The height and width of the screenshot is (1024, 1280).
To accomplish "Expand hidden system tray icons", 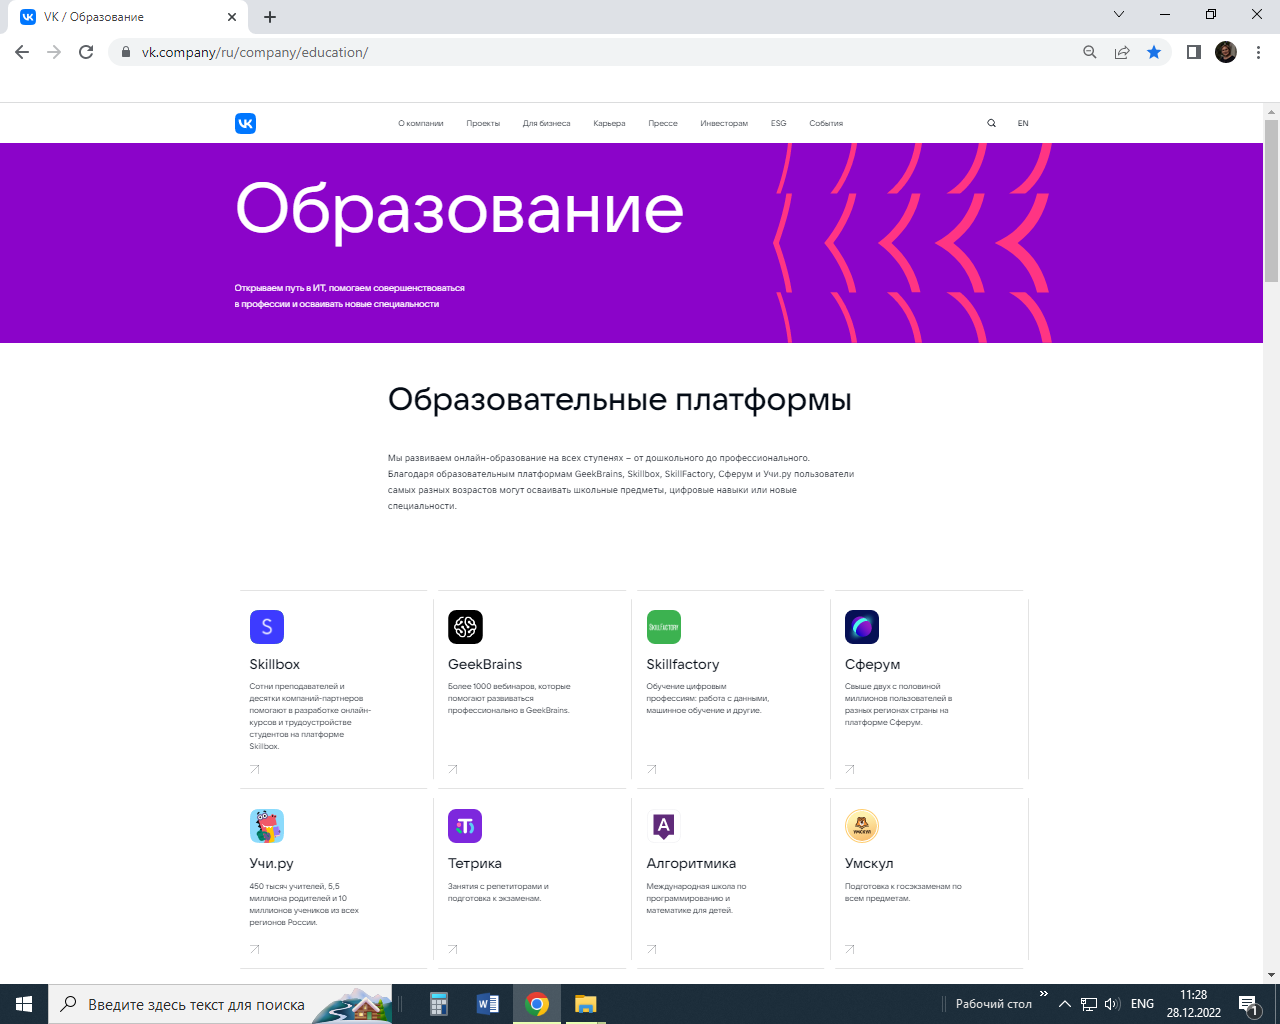I will click(1064, 1004).
